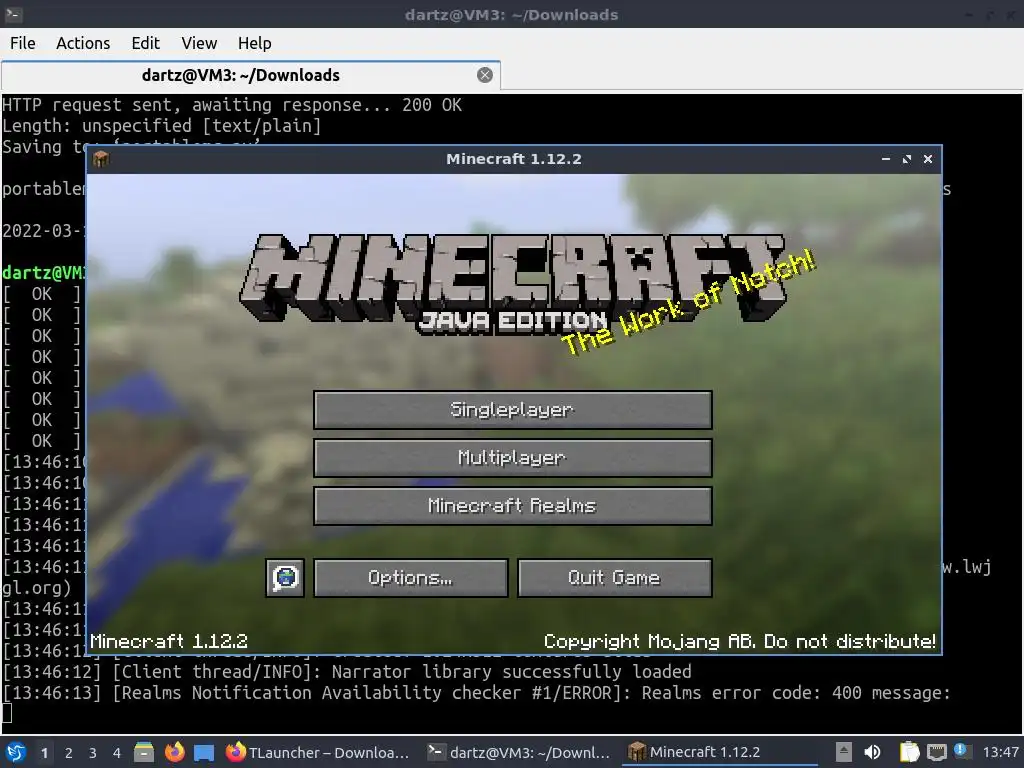
Task: Click Quit Game button
Action: pyautogui.click(x=615, y=578)
